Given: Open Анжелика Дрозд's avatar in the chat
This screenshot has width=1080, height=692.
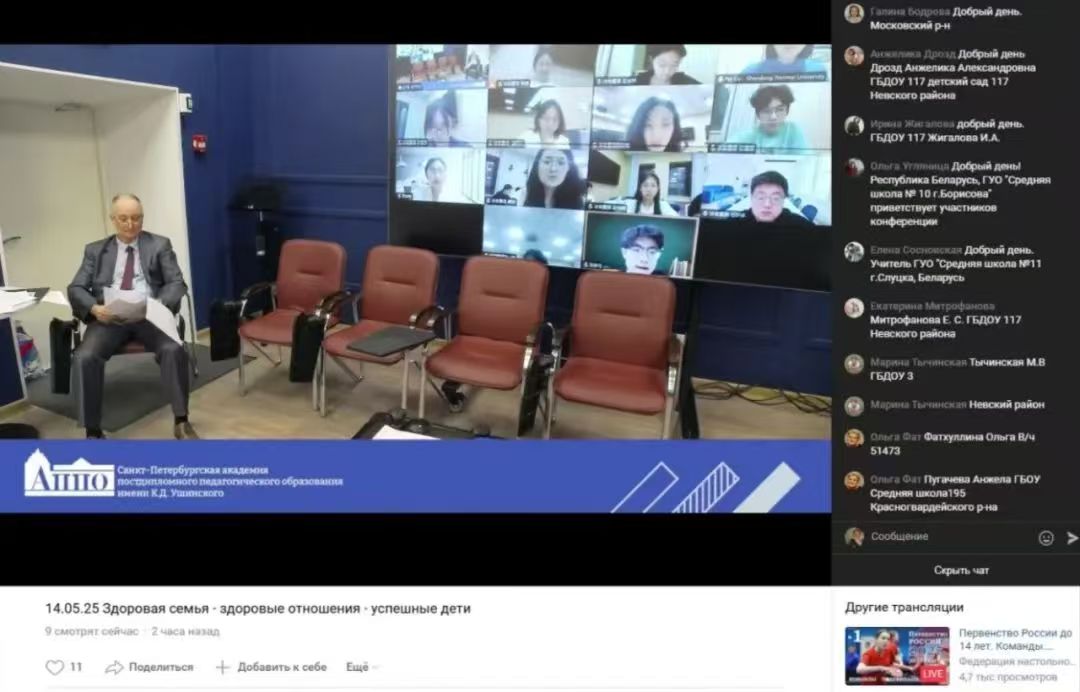Looking at the screenshot, I should pyautogui.click(x=854, y=56).
